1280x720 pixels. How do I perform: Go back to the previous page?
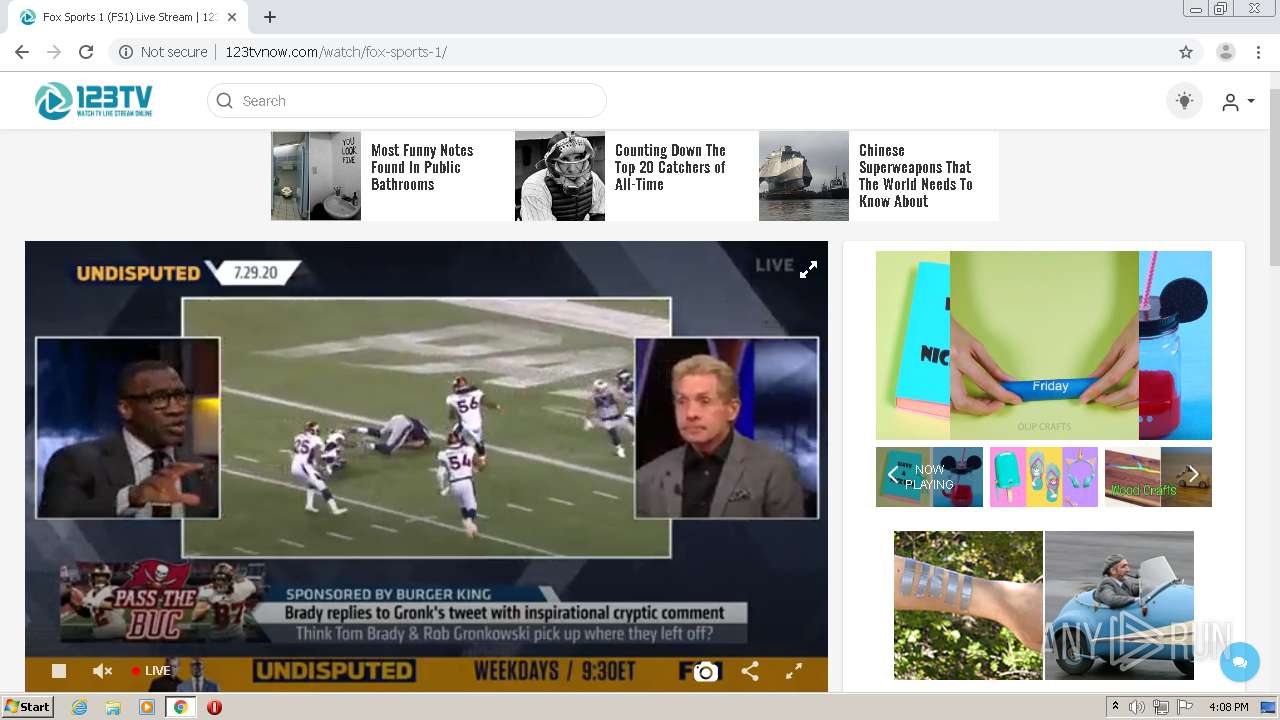pos(22,52)
